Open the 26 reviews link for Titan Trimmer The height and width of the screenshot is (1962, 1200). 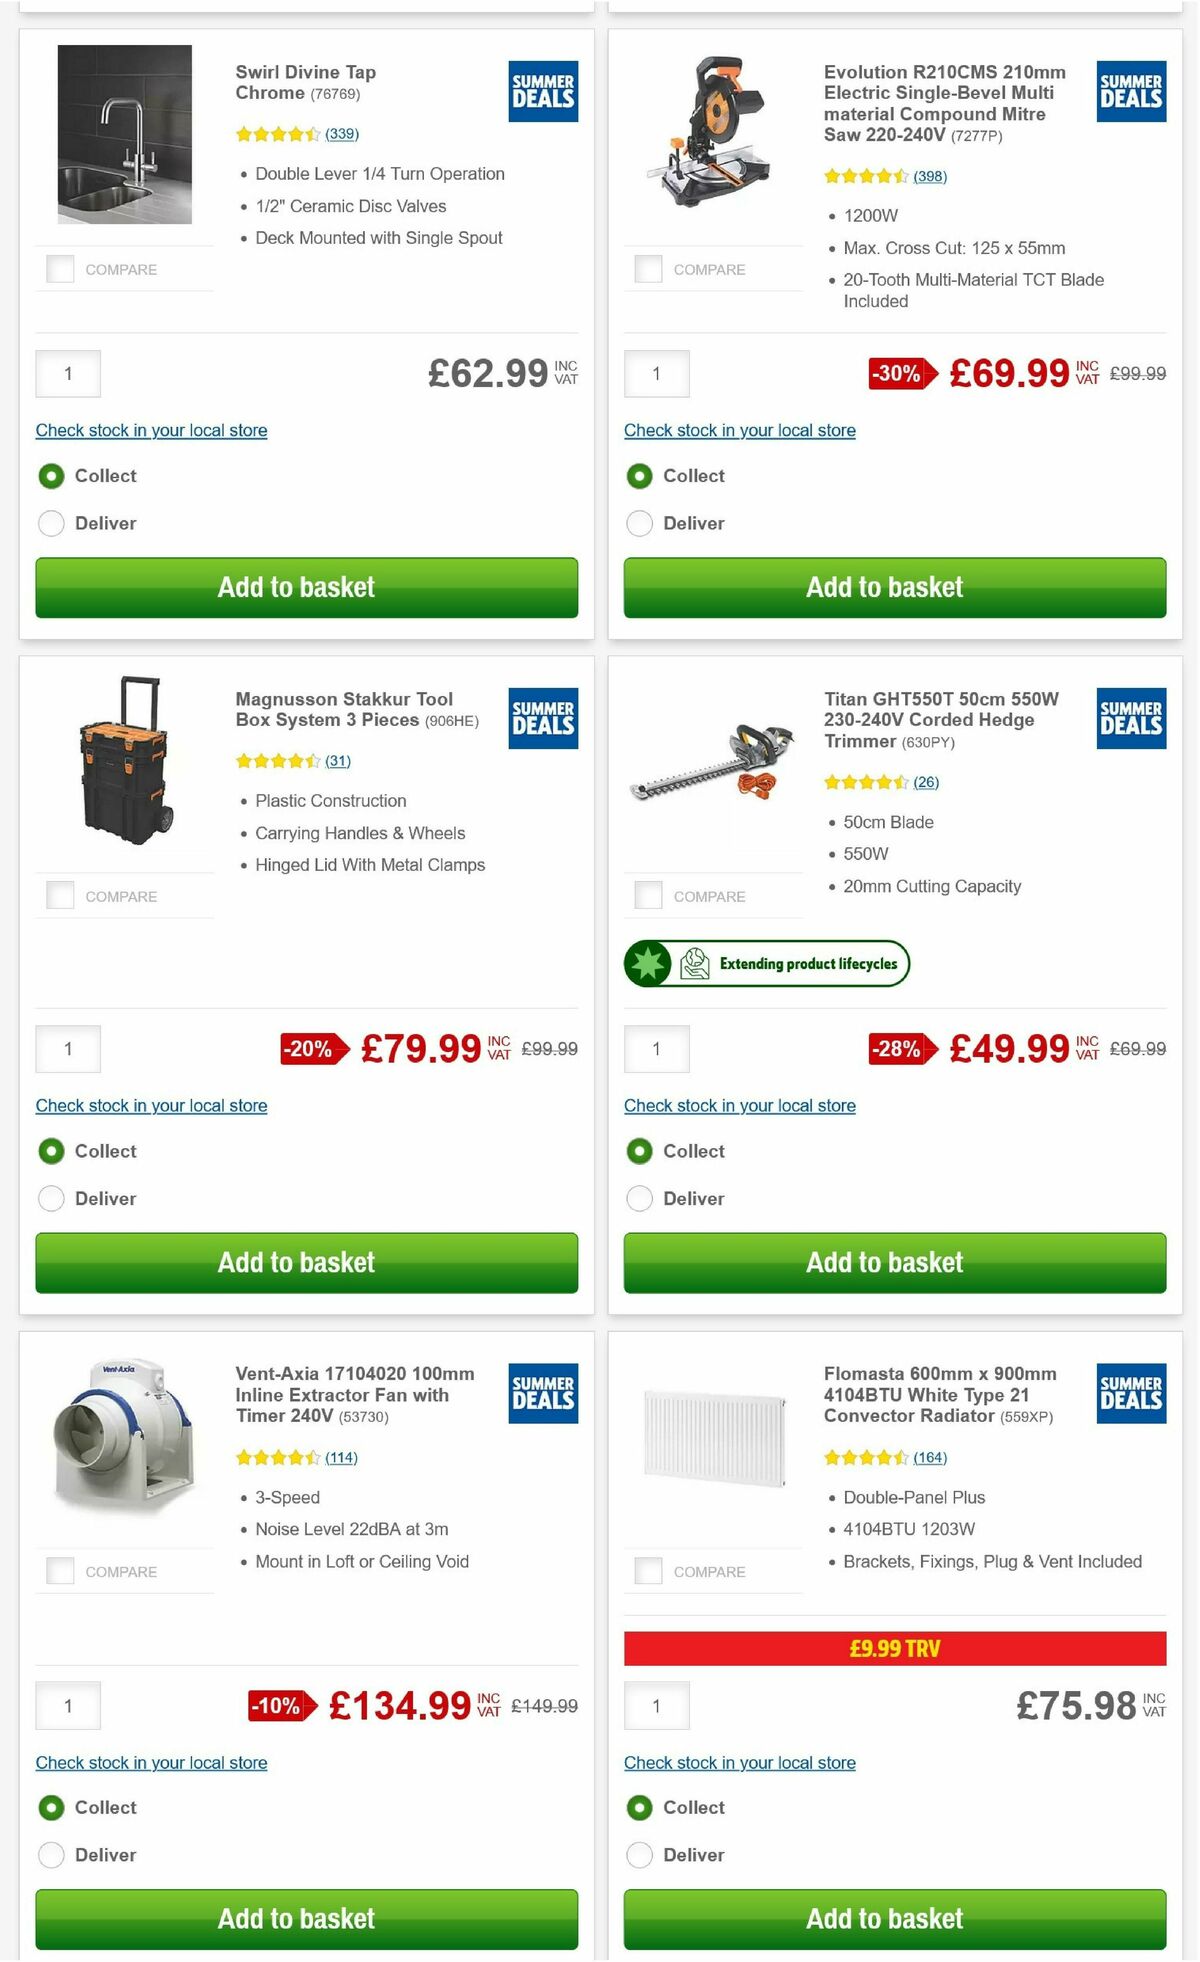(x=925, y=782)
